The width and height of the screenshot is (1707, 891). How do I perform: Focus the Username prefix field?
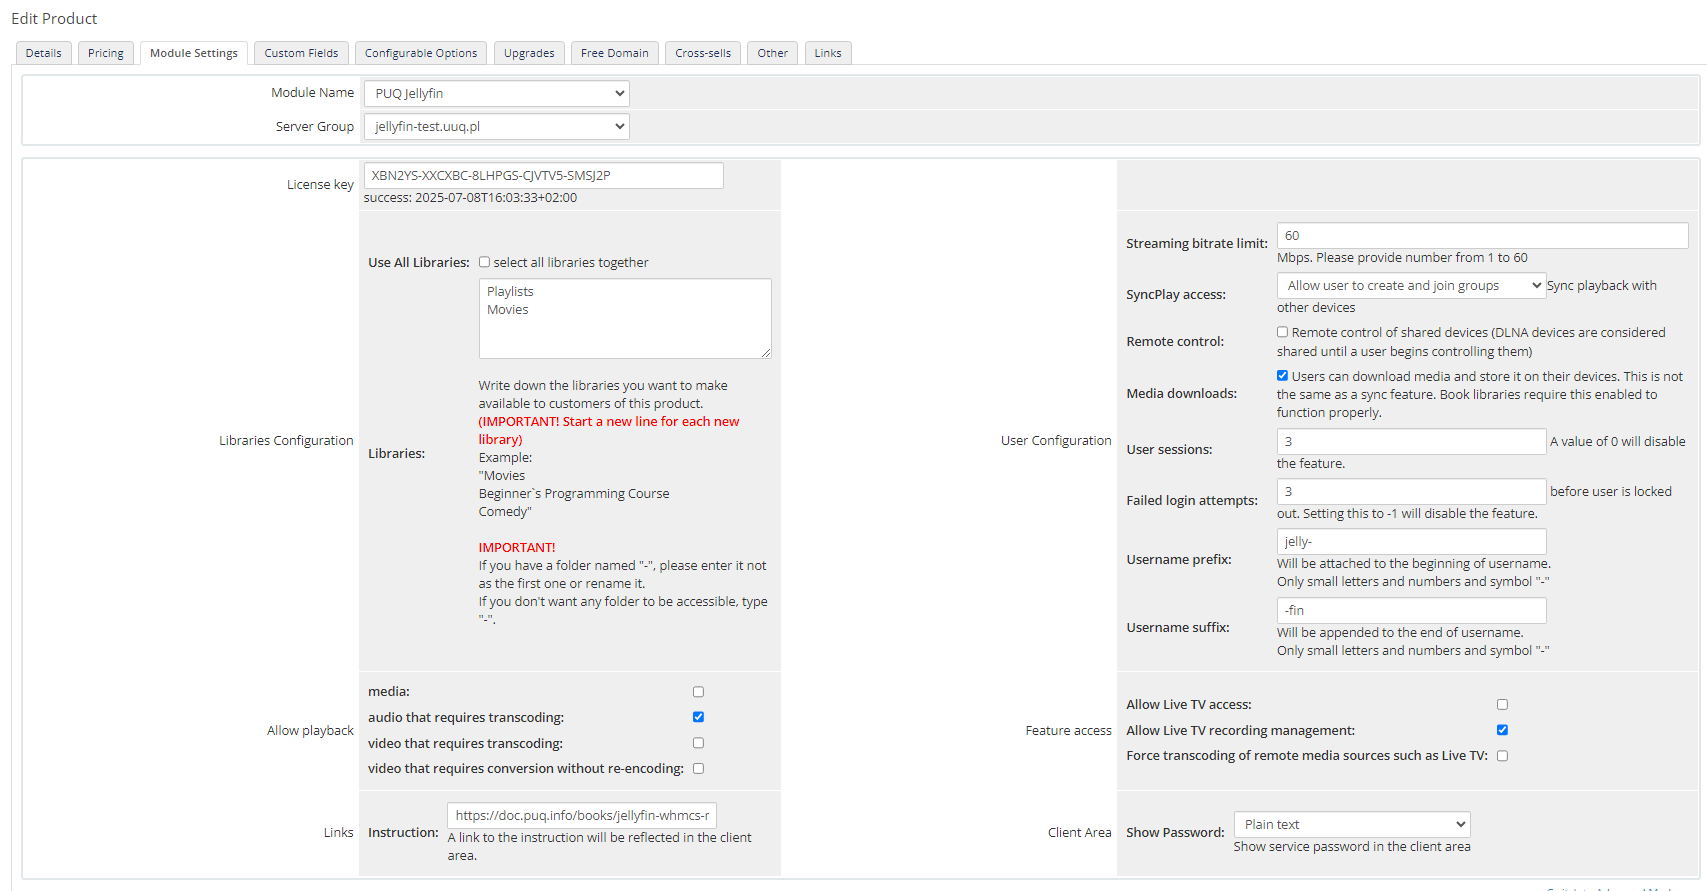click(1411, 541)
